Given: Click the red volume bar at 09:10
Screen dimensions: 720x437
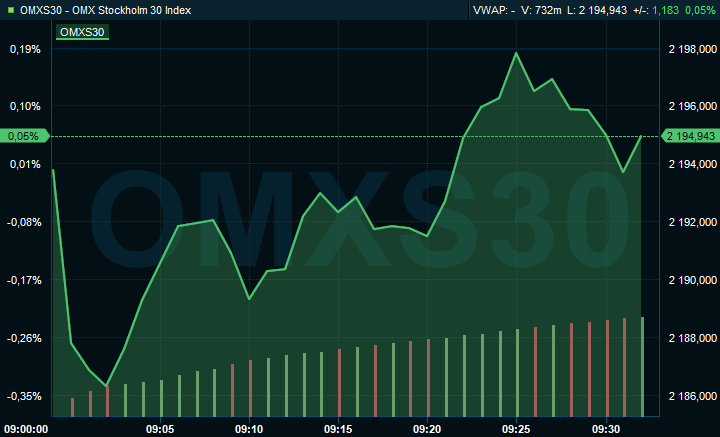Looking at the screenshot, I should [250, 388].
